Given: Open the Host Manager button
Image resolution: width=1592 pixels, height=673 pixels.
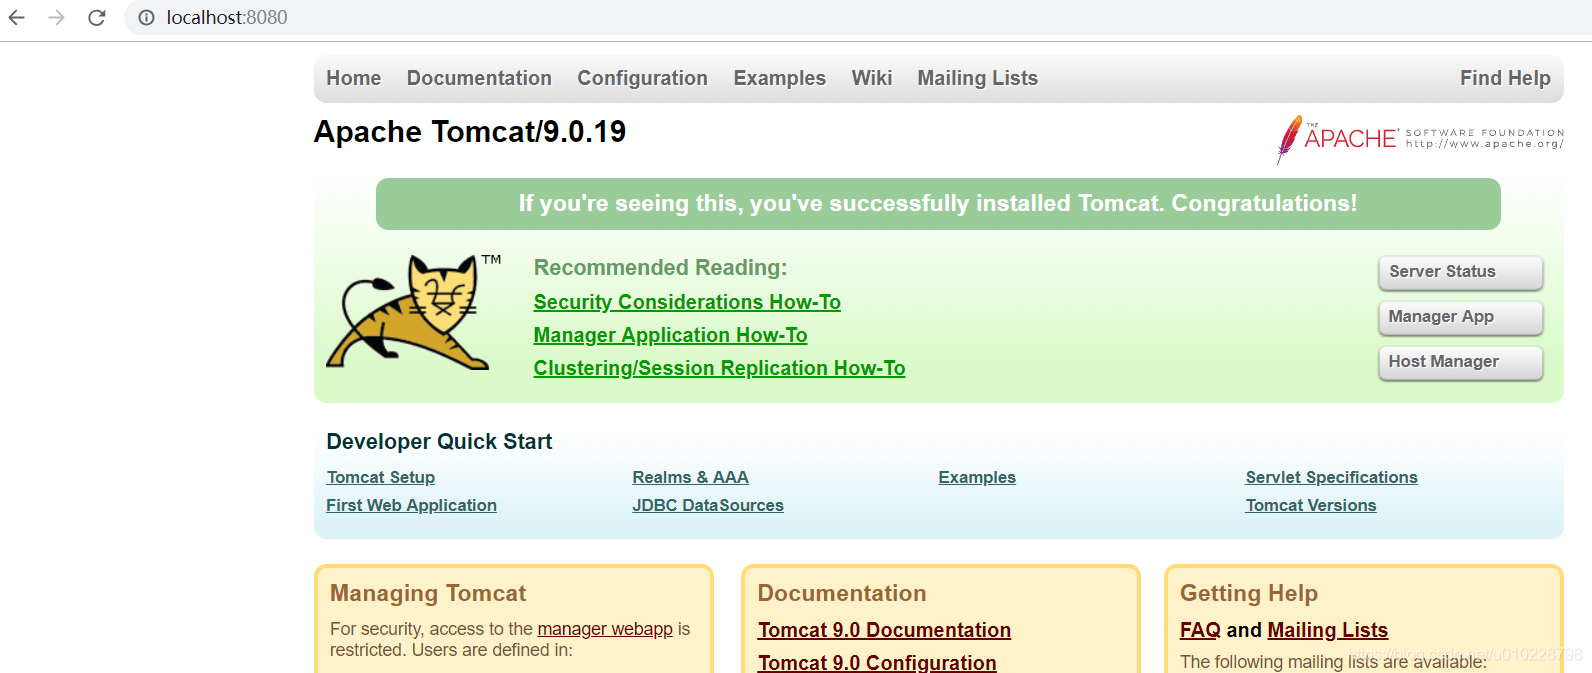Looking at the screenshot, I should click(x=1461, y=362).
